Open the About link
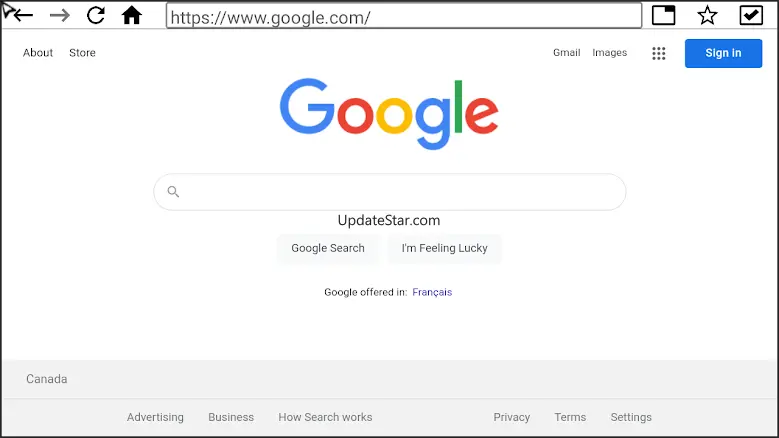779x438 pixels. point(38,53)
